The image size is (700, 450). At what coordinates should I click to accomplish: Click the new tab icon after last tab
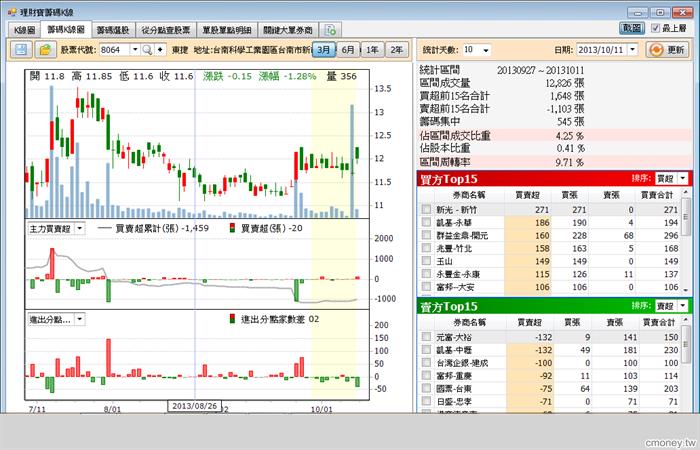(330, 30)
